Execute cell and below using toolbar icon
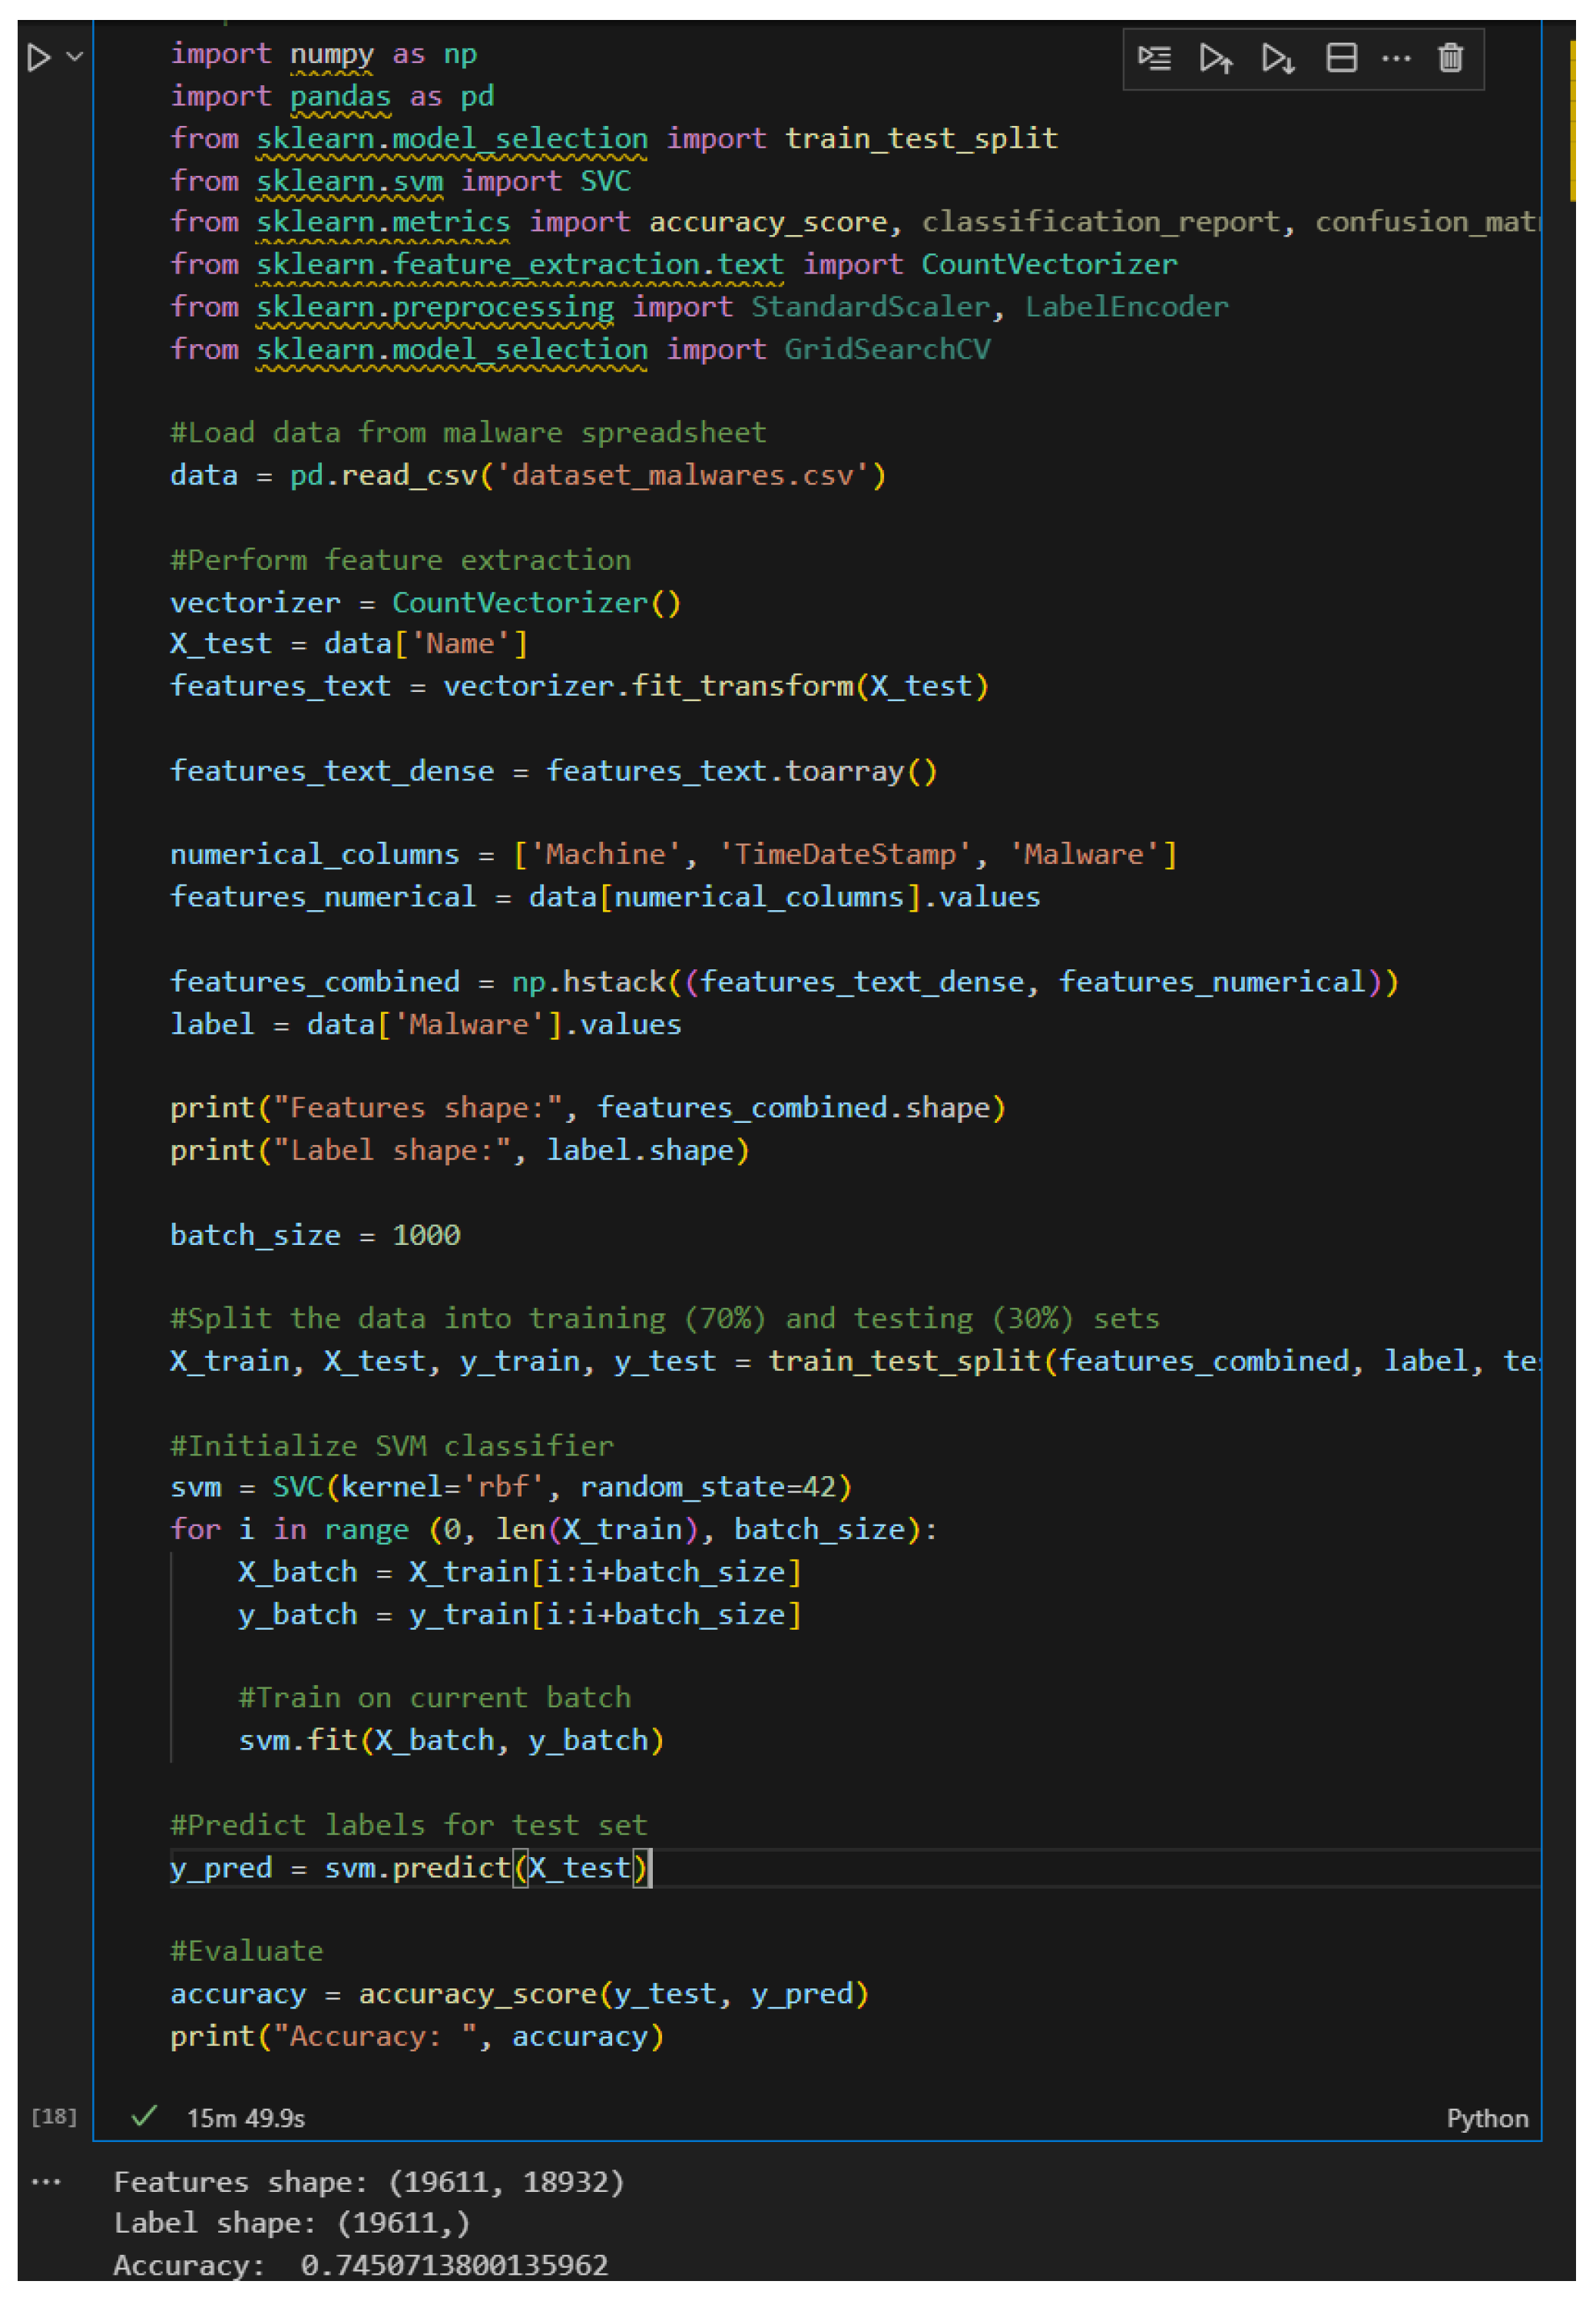This screenshot has height=2301, width=1596. point(1277,58)
